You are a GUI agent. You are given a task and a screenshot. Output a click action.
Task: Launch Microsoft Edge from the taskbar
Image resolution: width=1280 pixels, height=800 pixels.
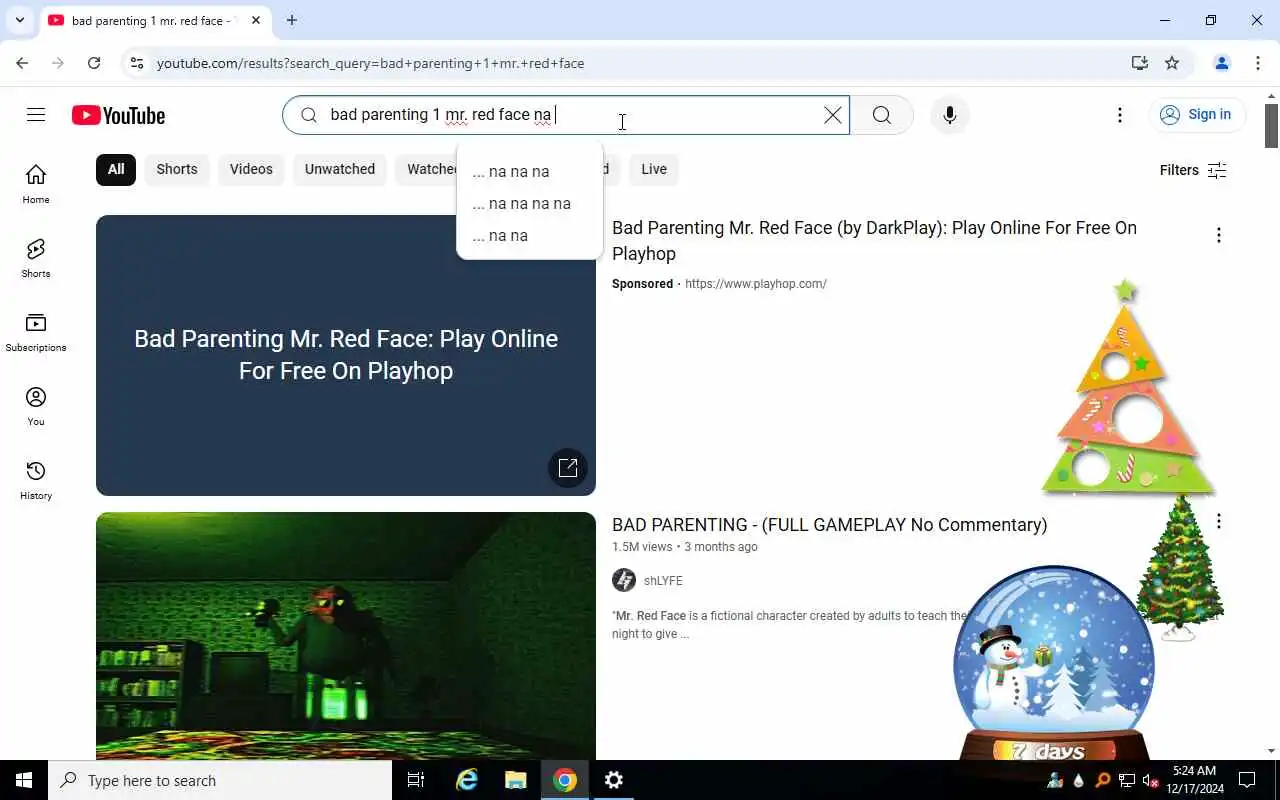(x=467, y=780)
